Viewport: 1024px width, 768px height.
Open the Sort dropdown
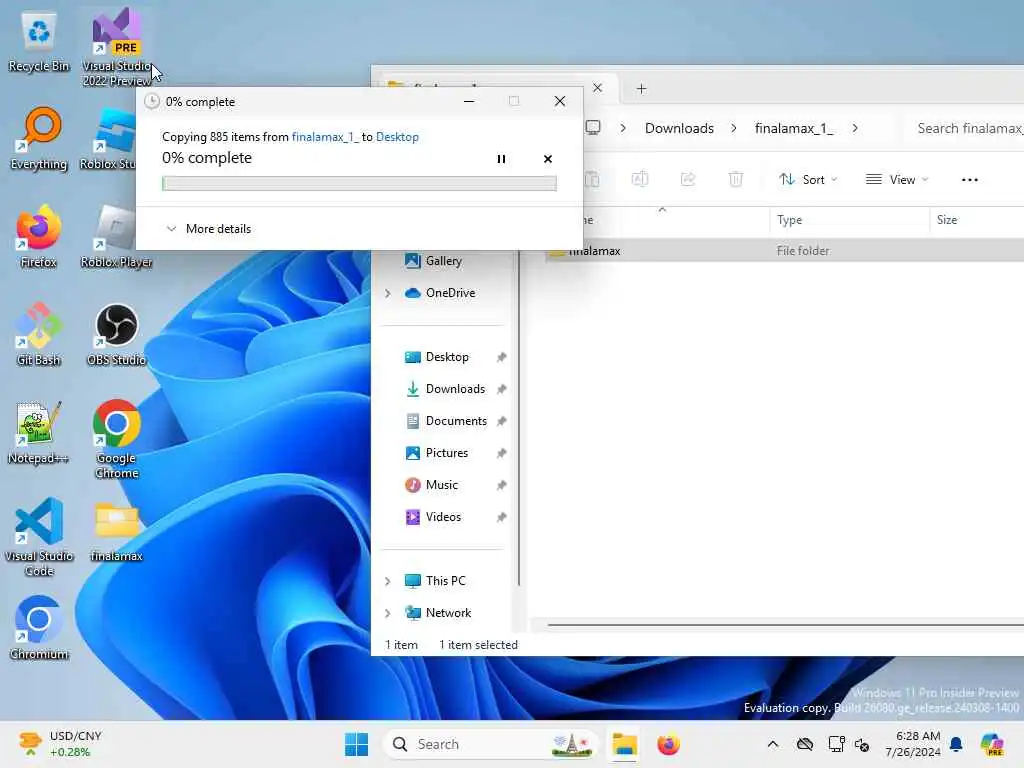pos(808,179)
